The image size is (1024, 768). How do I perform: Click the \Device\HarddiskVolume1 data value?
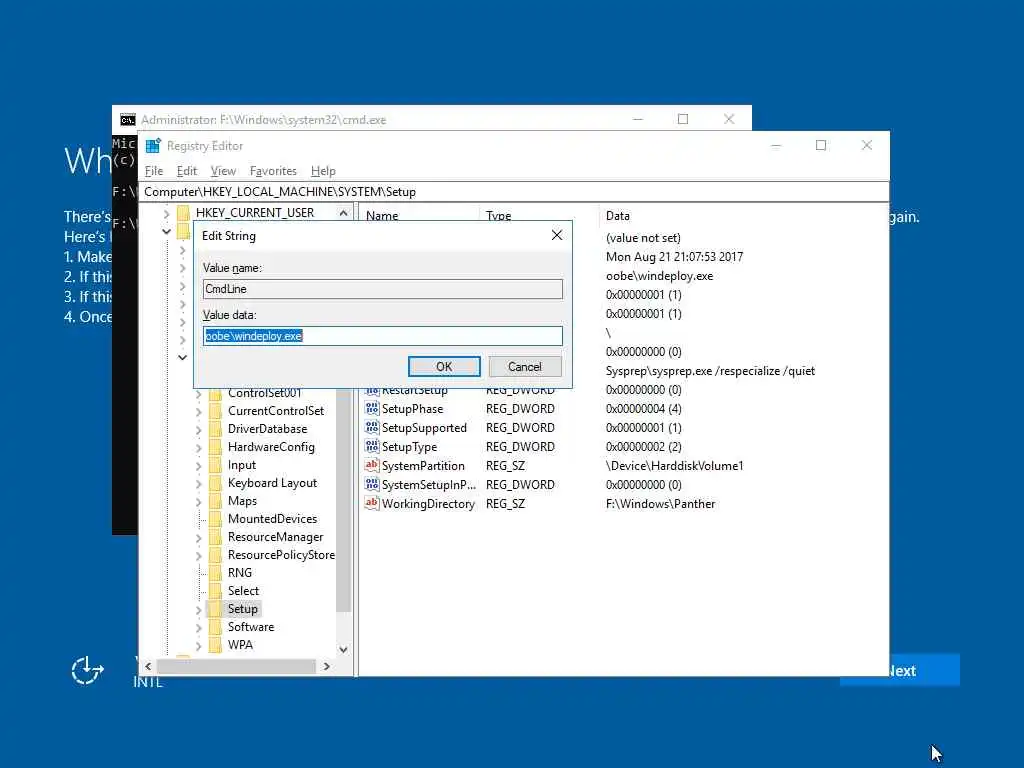(675, 466)
